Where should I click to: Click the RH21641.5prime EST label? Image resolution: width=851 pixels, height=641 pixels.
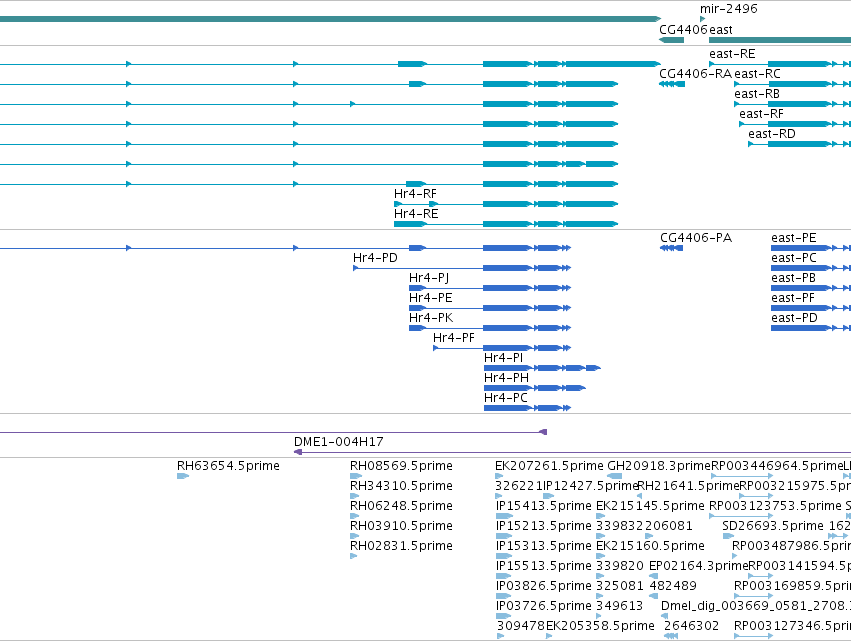point(688,486)
